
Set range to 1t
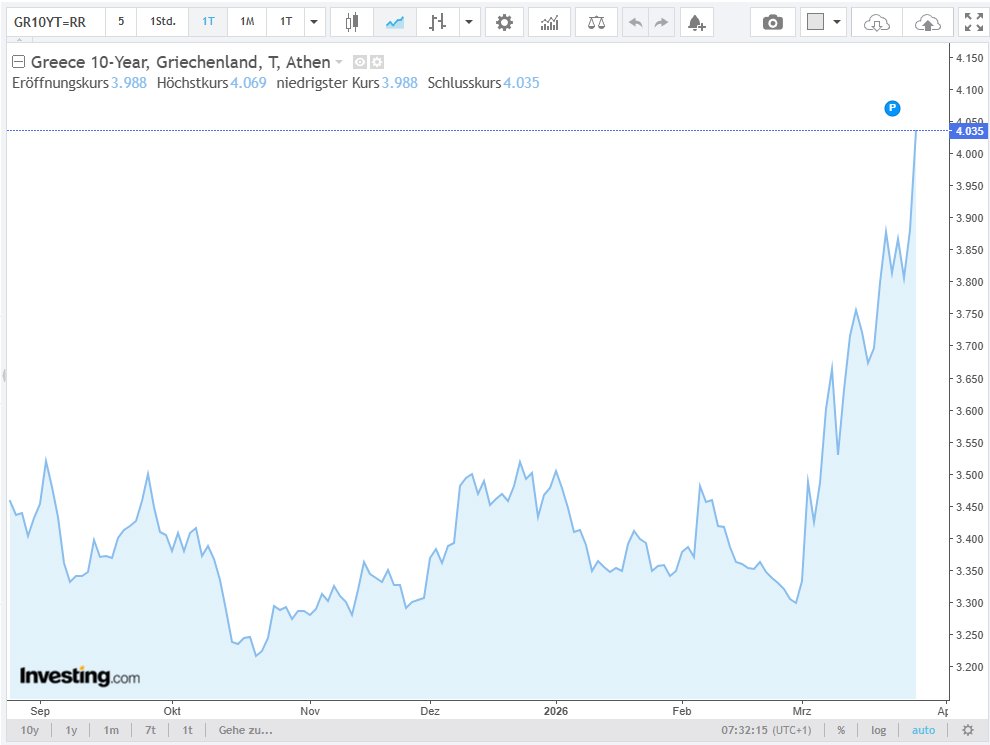pyautogui.click(x=188, y=730)
